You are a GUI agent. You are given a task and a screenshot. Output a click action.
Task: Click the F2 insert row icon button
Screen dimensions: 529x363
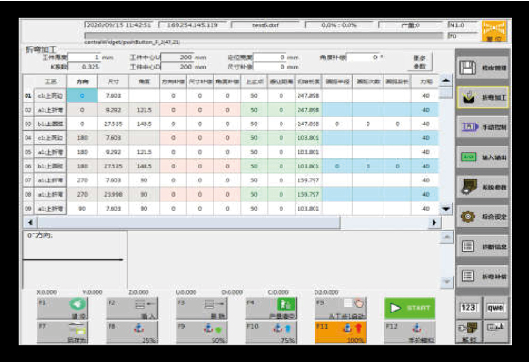click(132, 308)
